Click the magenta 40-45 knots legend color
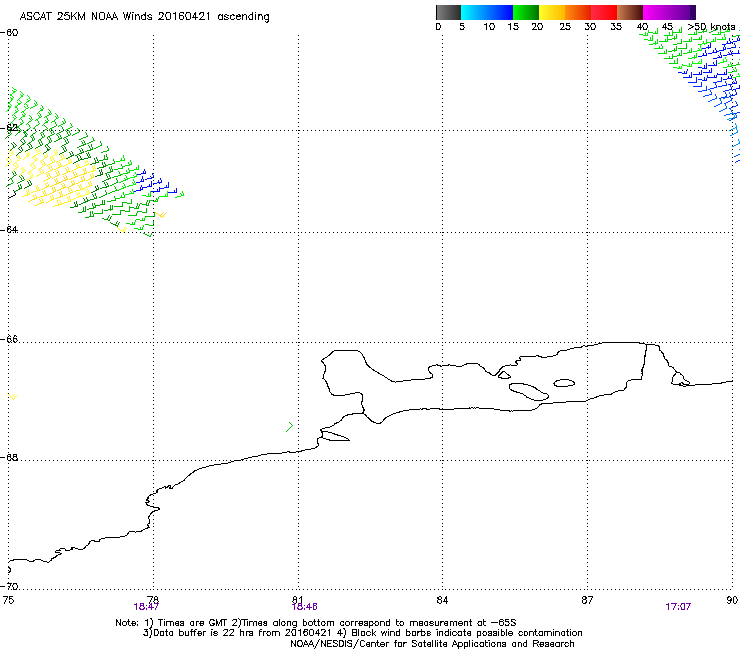 click(x=656, y=12)
